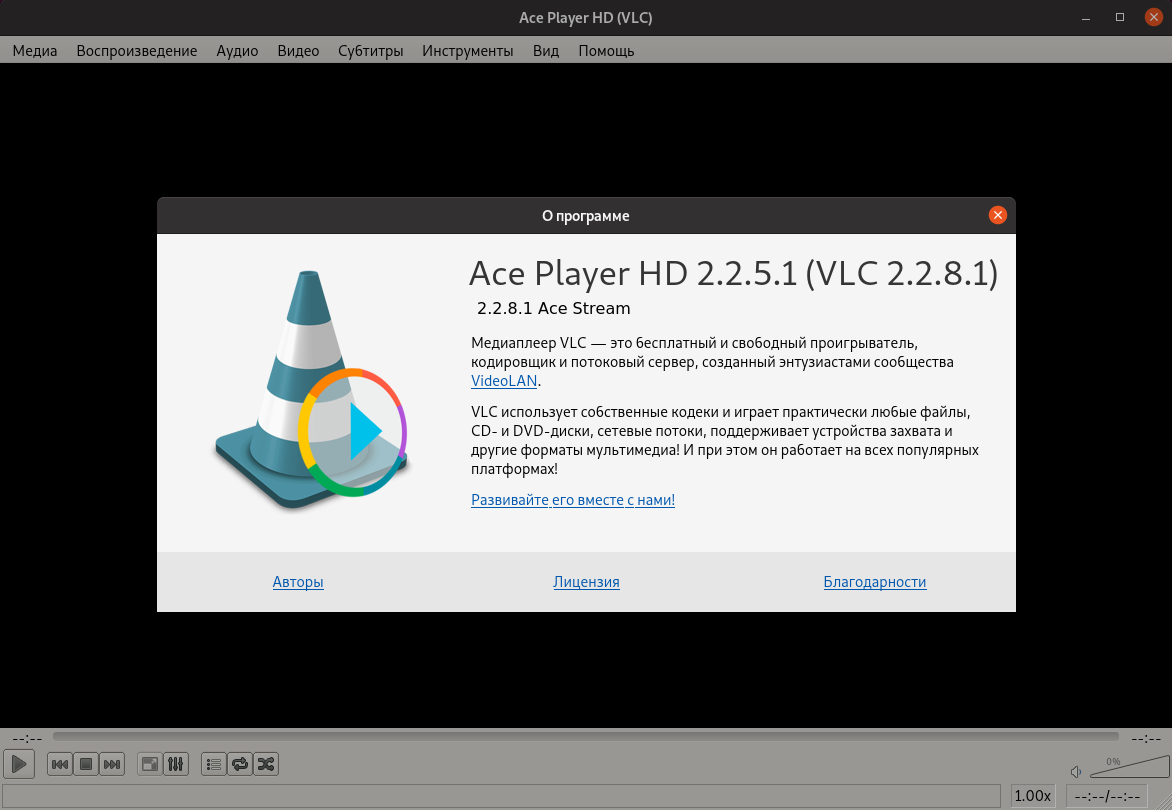Open the extended settings equalizer icon
Viewport: 1172px width, 810px height.
(x=176, y=764)
